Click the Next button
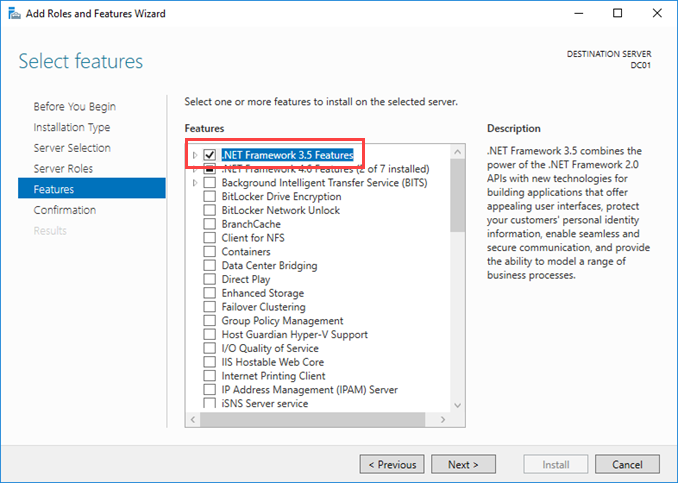 [x=463, y=464]
